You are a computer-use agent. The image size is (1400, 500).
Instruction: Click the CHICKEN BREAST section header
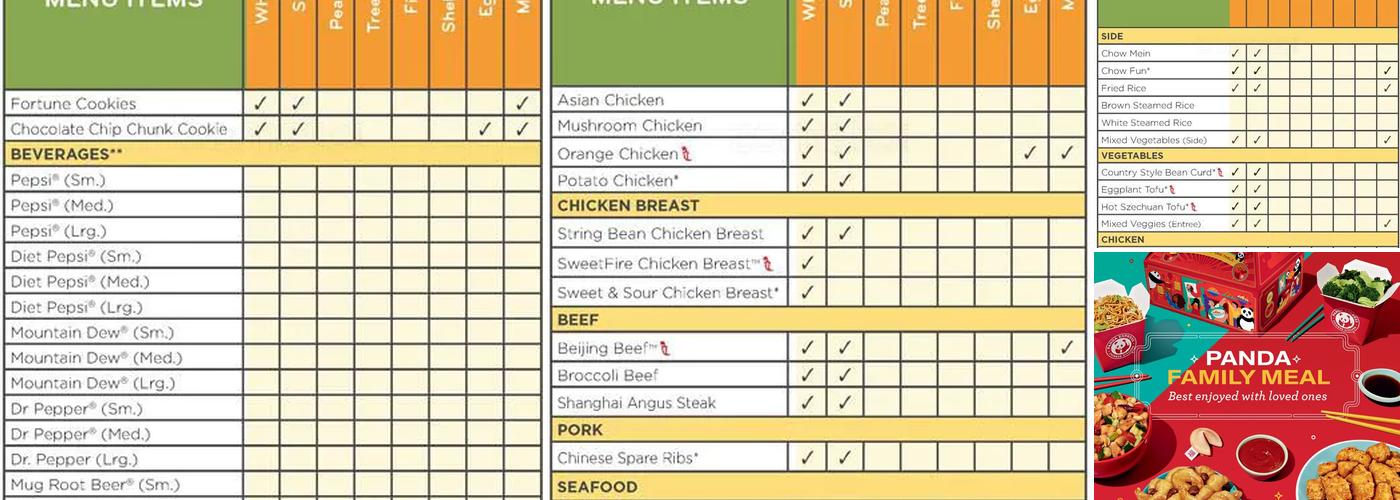628,206
